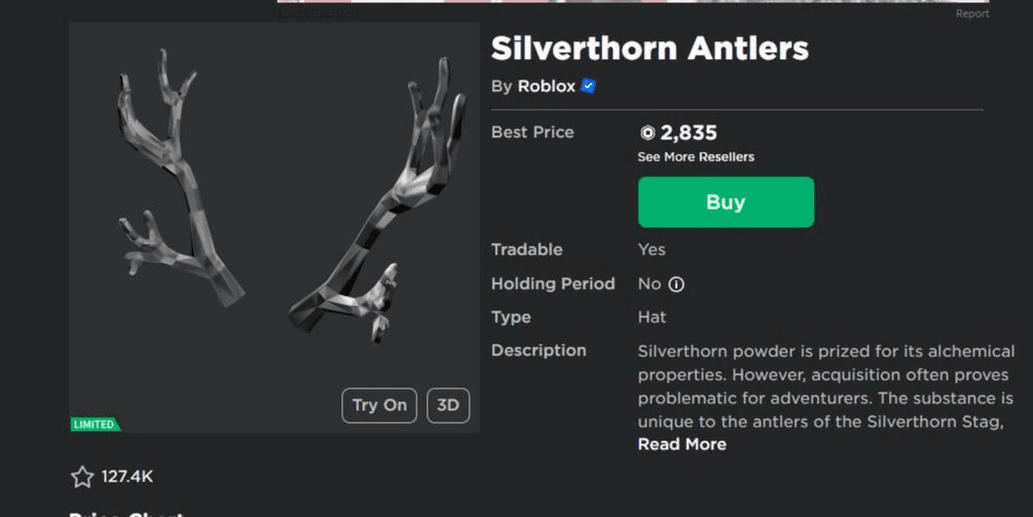Visit the Roblox creator profile link

pos(546,86)
